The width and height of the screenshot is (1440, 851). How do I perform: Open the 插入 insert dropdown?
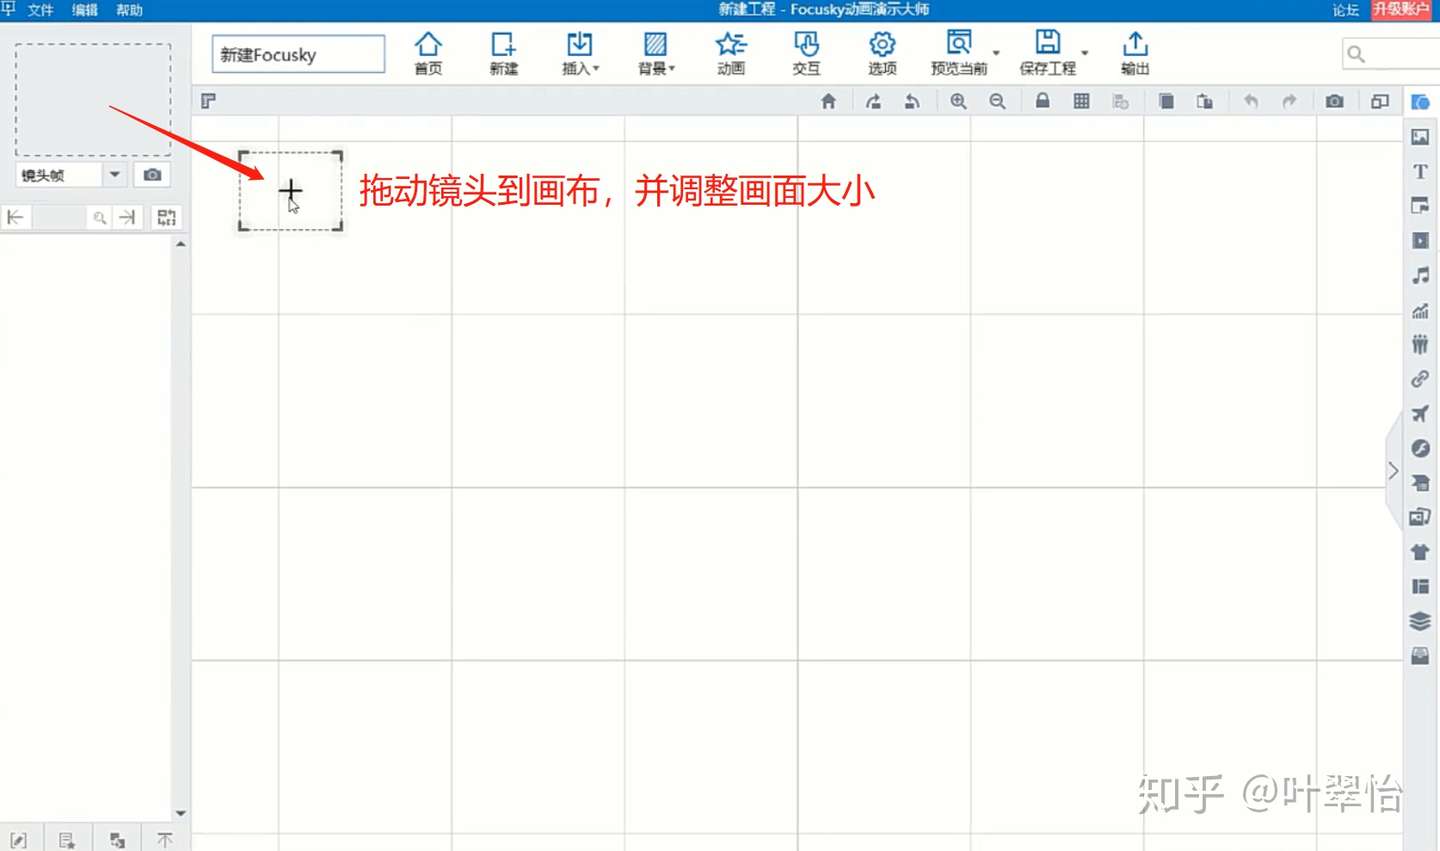tap(580, 53)
